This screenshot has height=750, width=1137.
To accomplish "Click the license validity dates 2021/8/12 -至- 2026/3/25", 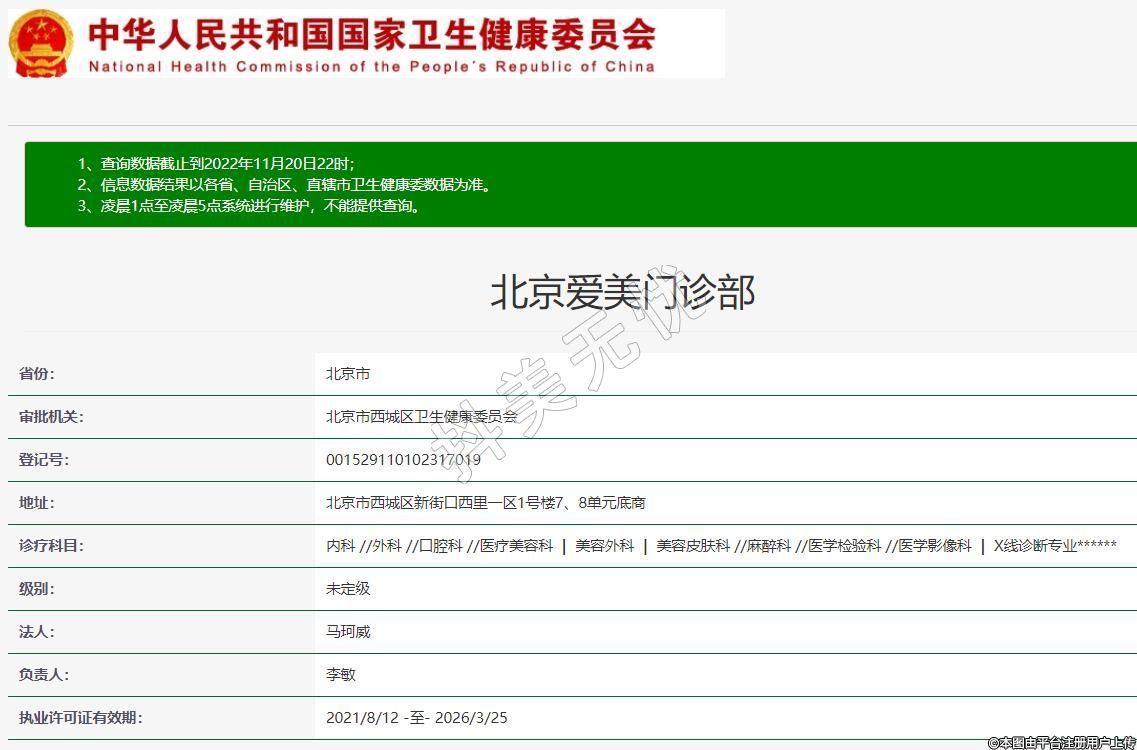I will point(417,718).
